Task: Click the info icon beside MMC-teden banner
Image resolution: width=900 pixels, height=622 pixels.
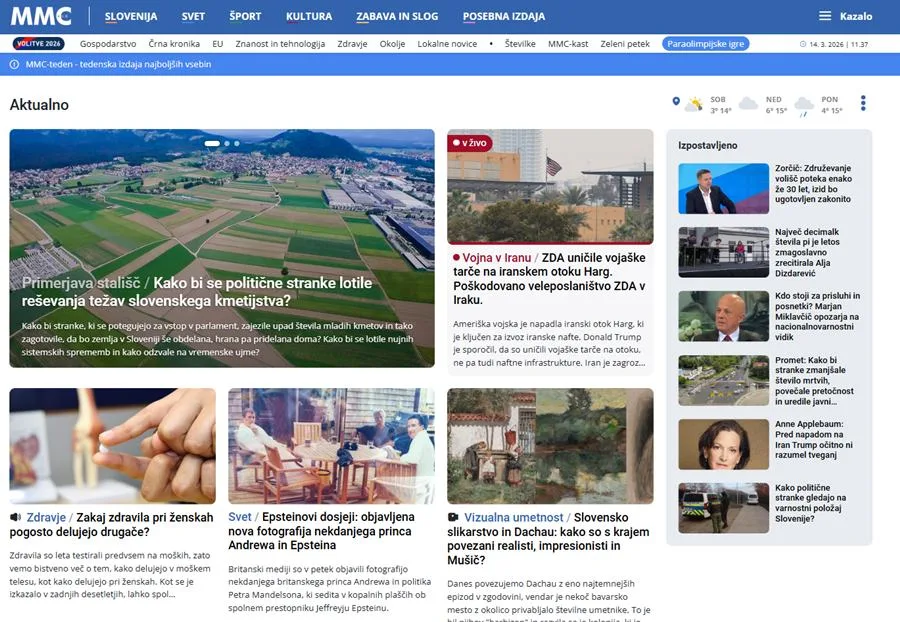Action: (x=14, y=64)
